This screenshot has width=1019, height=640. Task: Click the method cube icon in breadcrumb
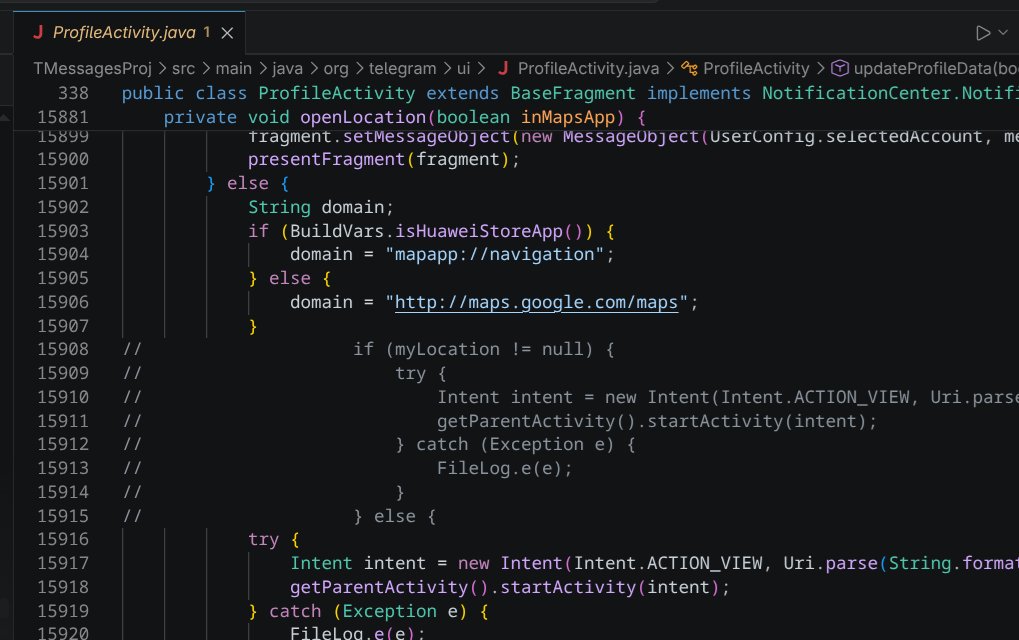[x=840, y=68]
